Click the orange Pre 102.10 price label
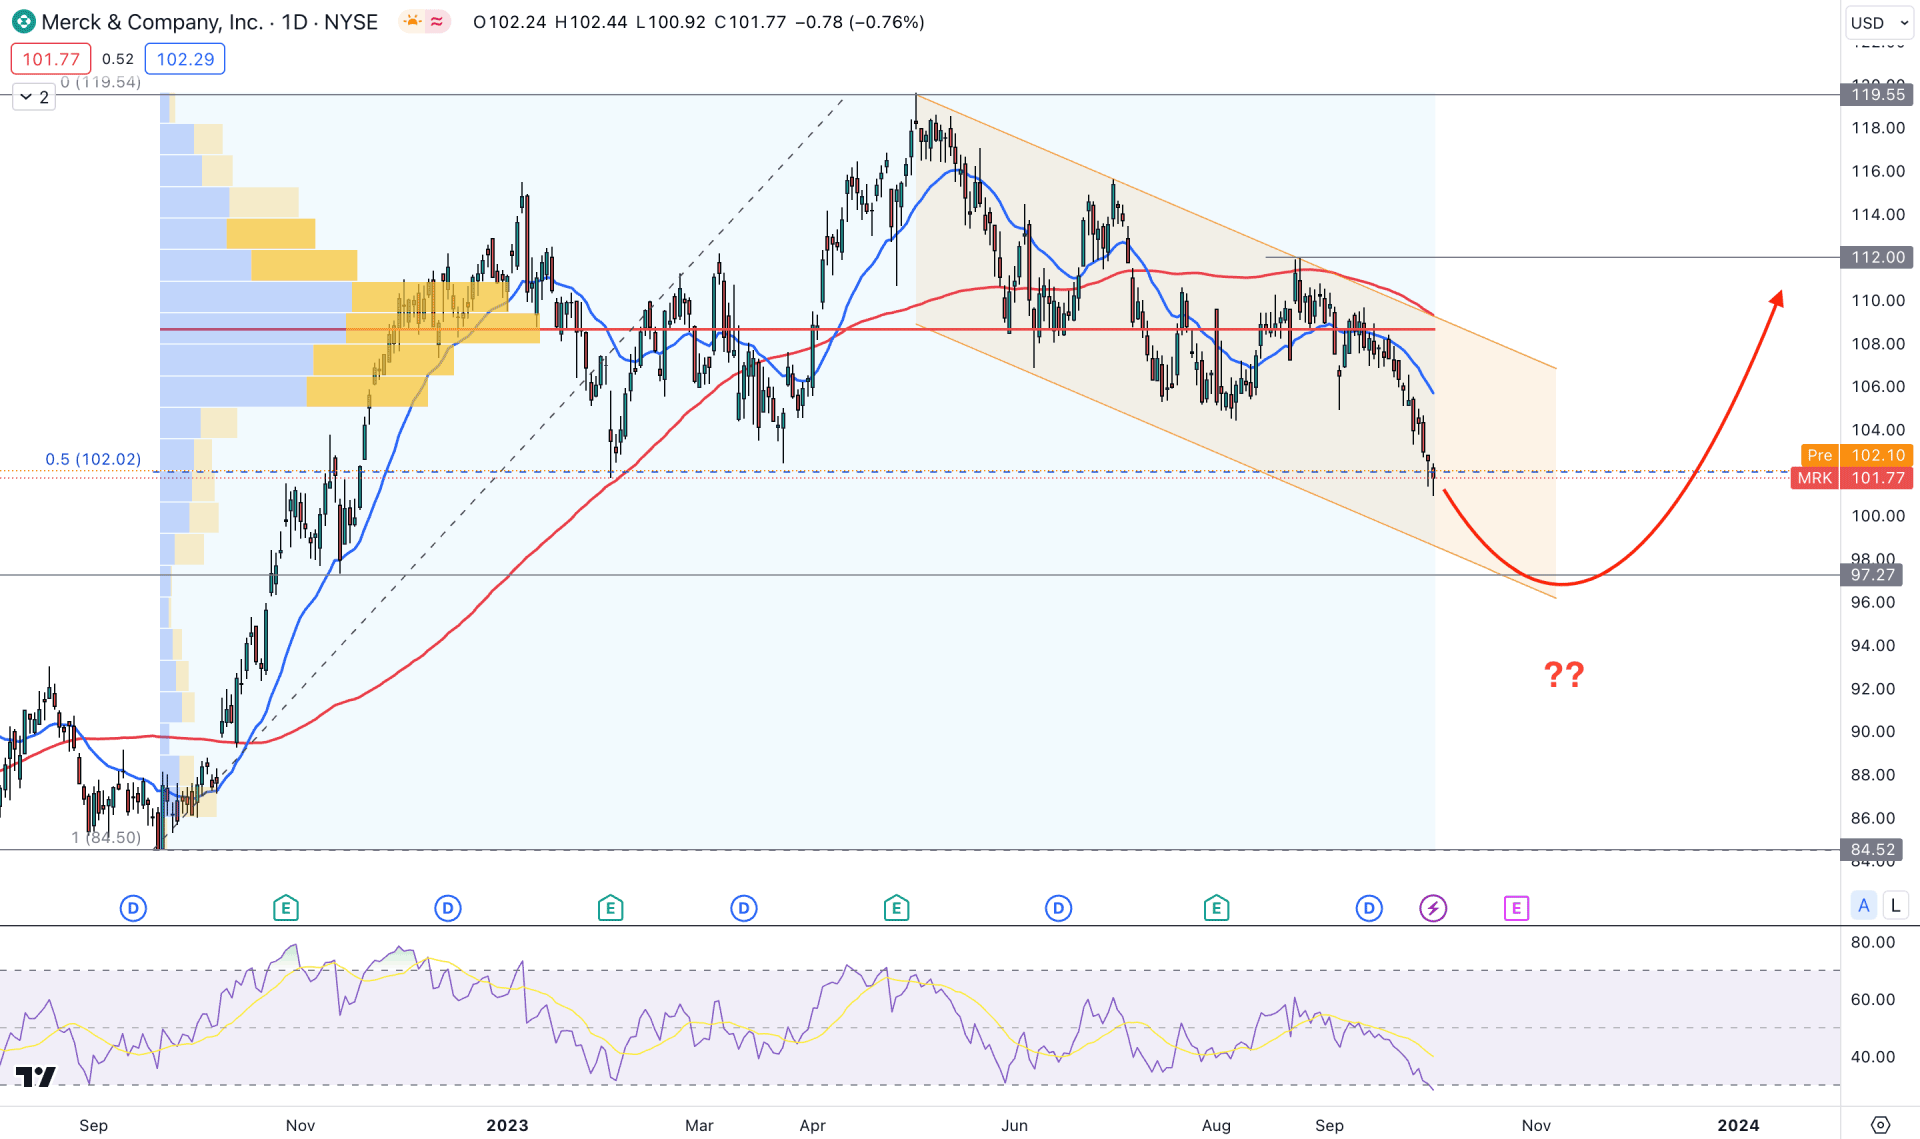 click(x=1857, y=455)
